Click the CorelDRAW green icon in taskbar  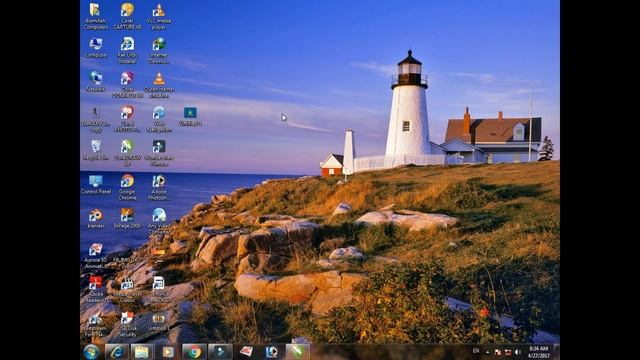point(297,352)
